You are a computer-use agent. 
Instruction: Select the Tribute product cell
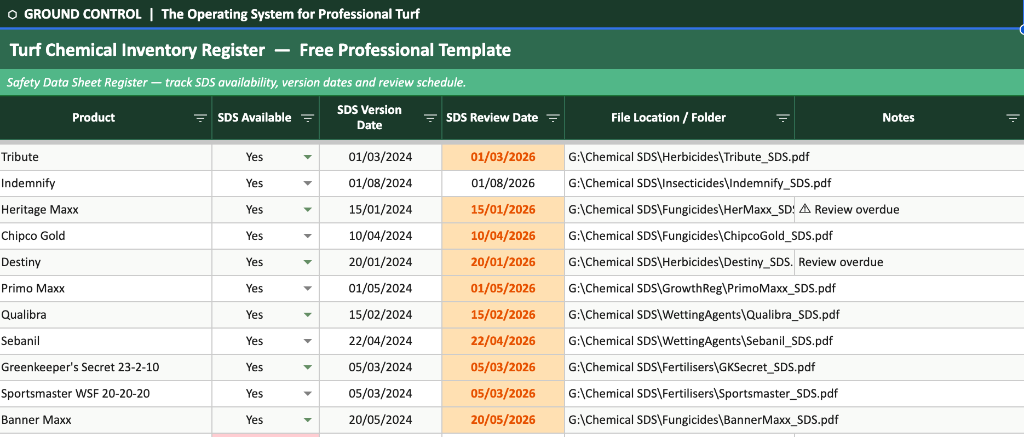point(106,157)
